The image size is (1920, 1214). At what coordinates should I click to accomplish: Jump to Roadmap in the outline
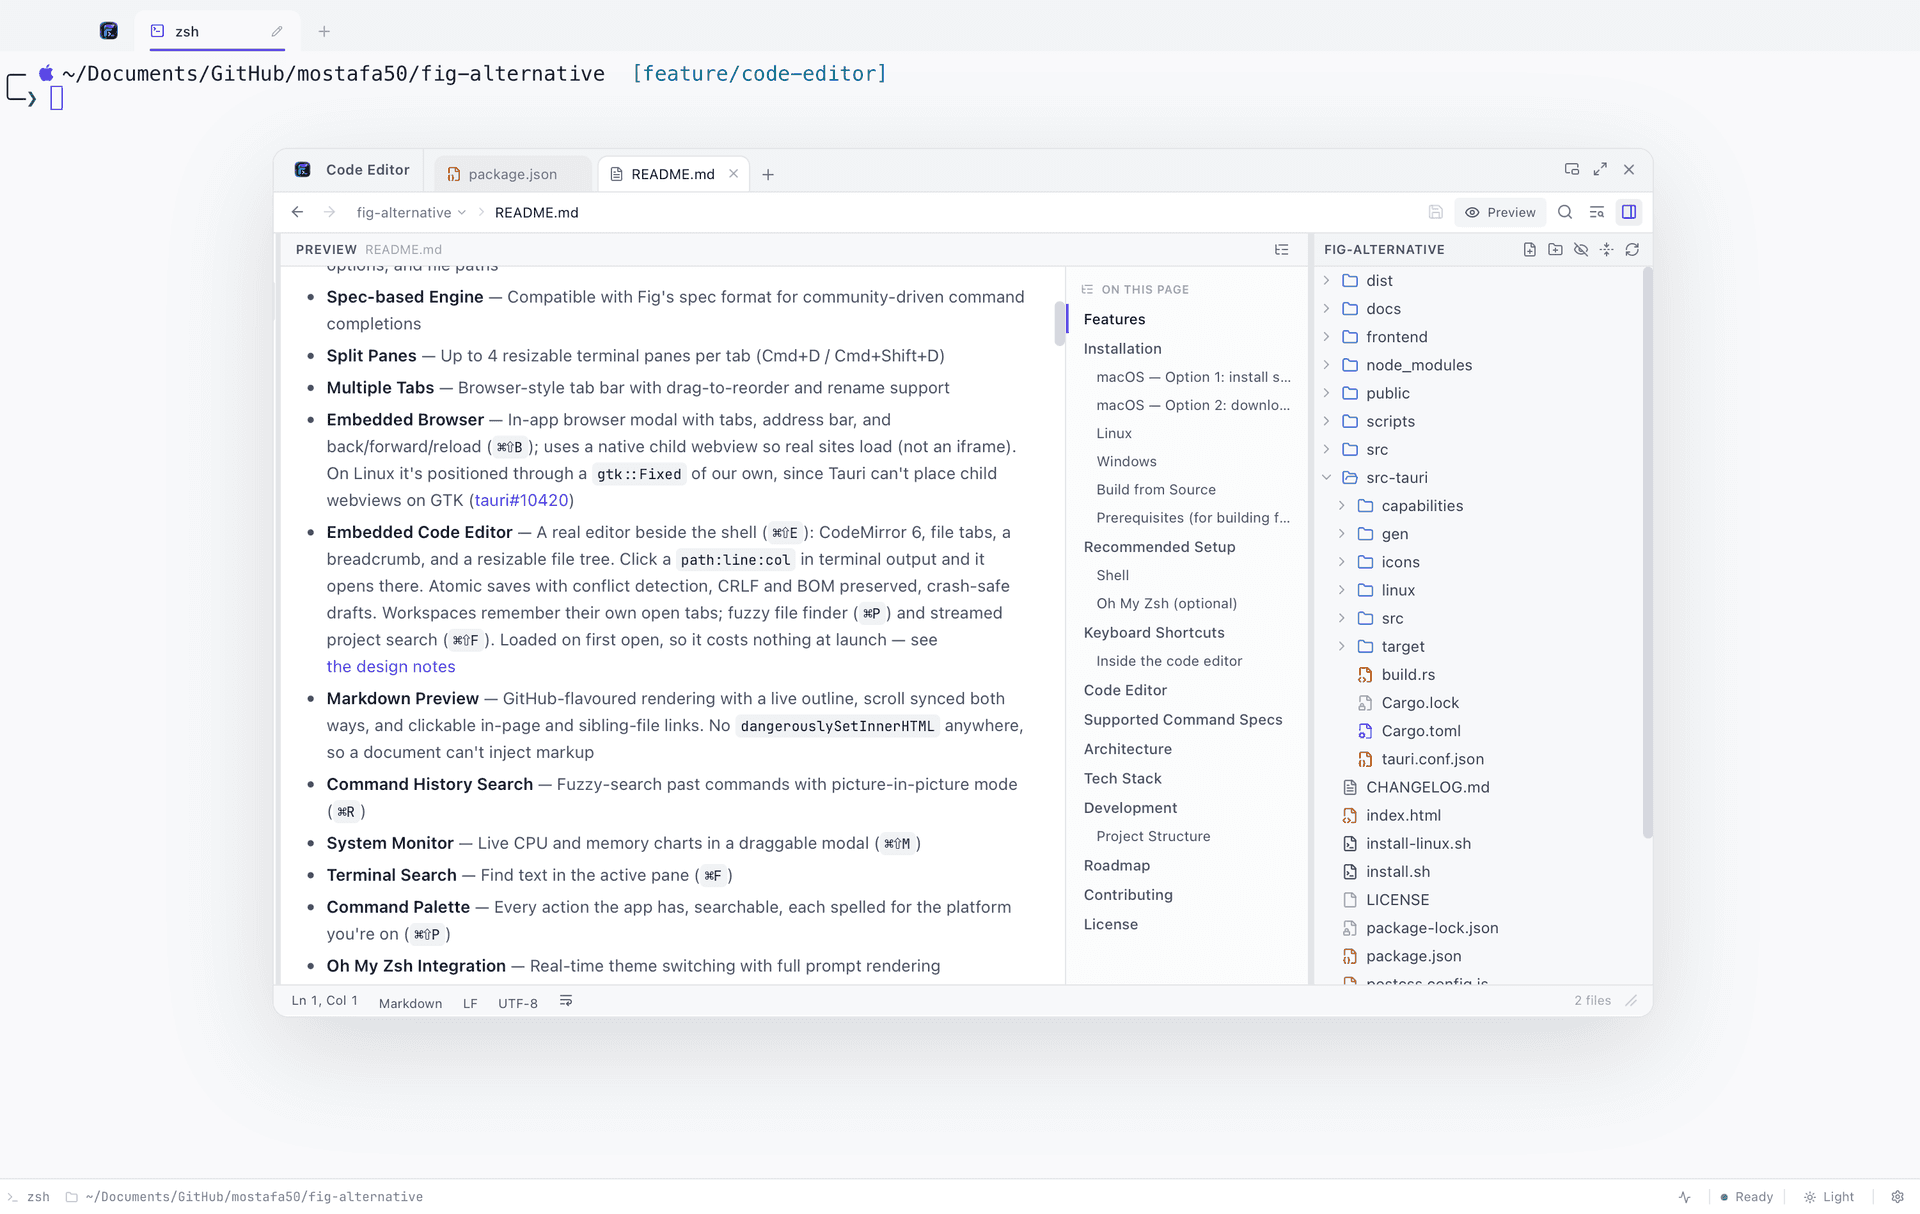(1116, 866)
